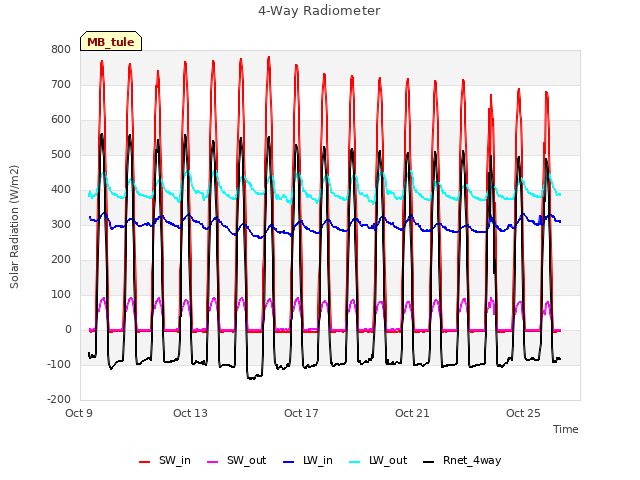Click the 100 y-axis tick label

pyautogui.click(x=61, y=295)
